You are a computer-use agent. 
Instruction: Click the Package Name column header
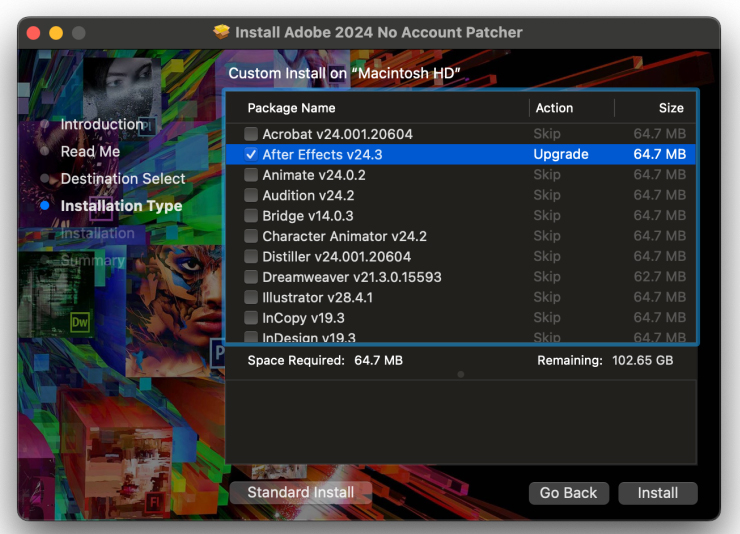click(291, 108)
